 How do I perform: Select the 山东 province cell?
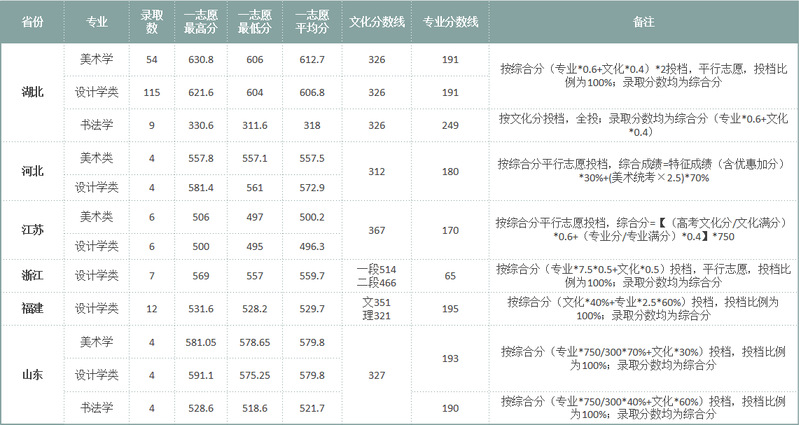[x=32, y=375]
